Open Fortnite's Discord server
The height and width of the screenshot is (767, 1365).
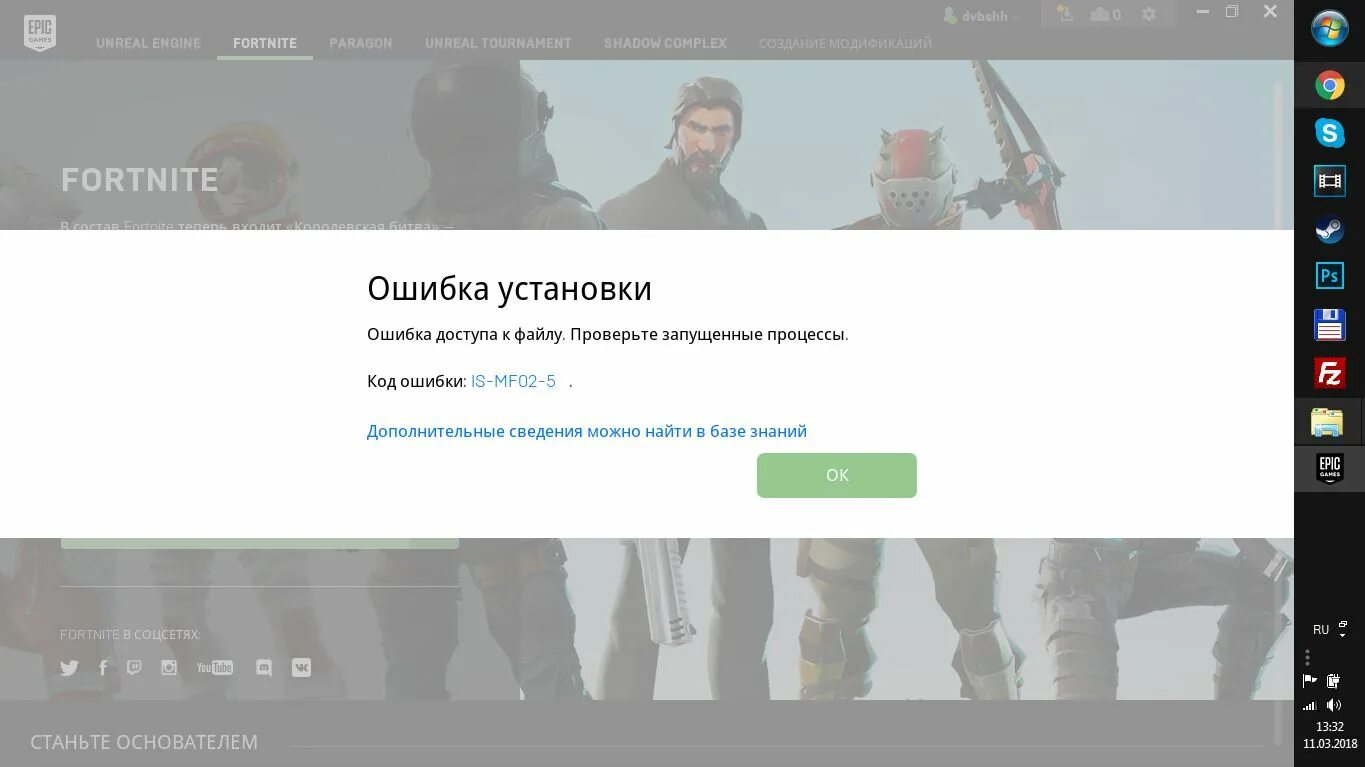264,668
